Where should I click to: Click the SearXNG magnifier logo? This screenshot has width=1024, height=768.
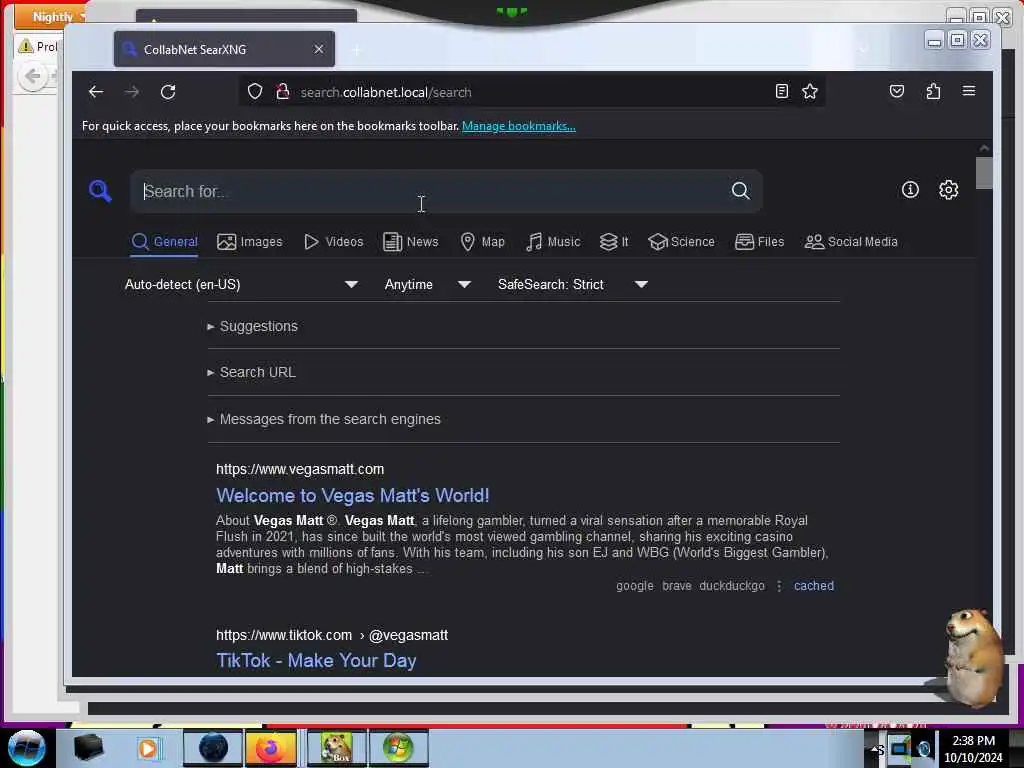coord(100,191)
